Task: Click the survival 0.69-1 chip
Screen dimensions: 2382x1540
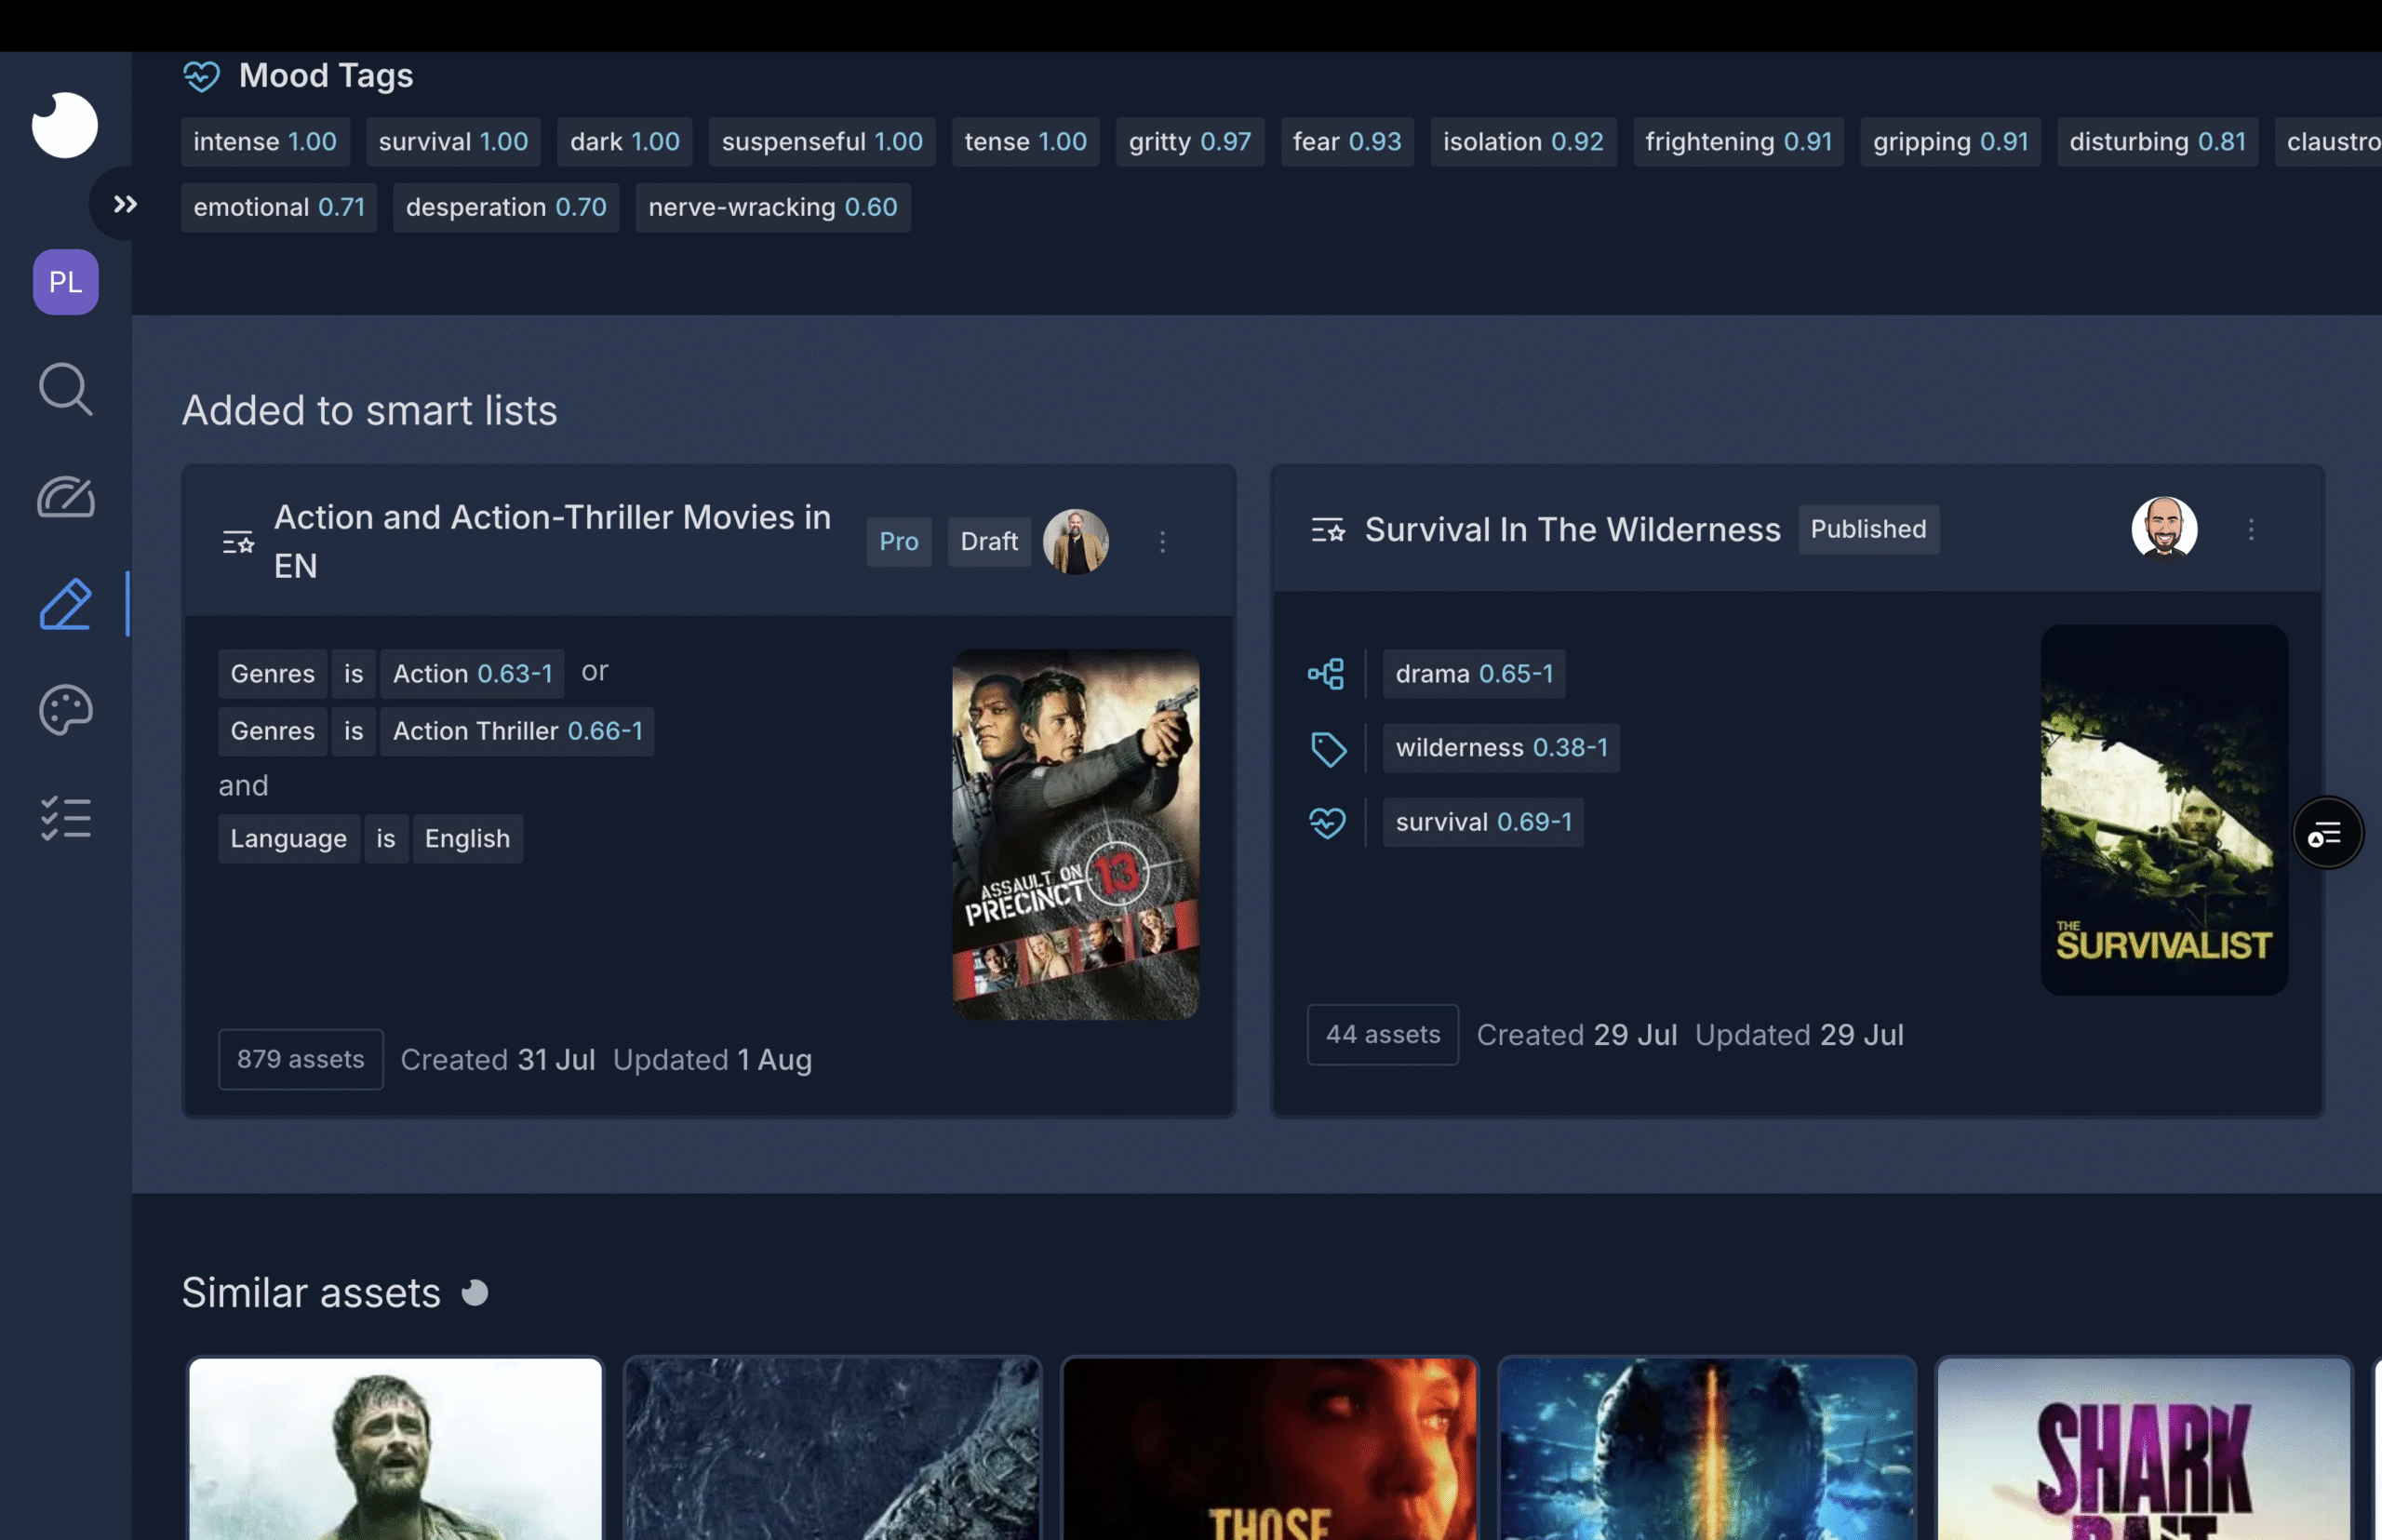Action: click(x=1483, y=822)
